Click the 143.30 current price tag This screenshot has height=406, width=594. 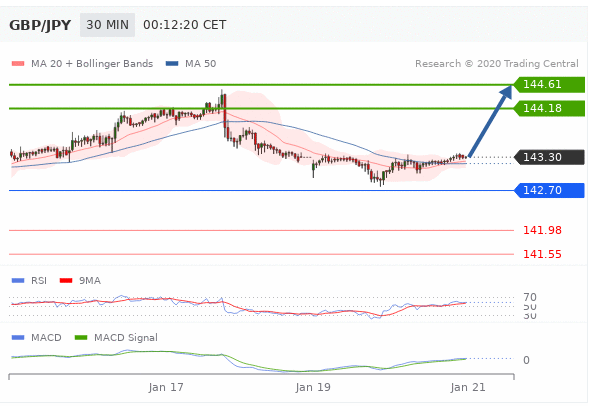click(x=549, y=157)
